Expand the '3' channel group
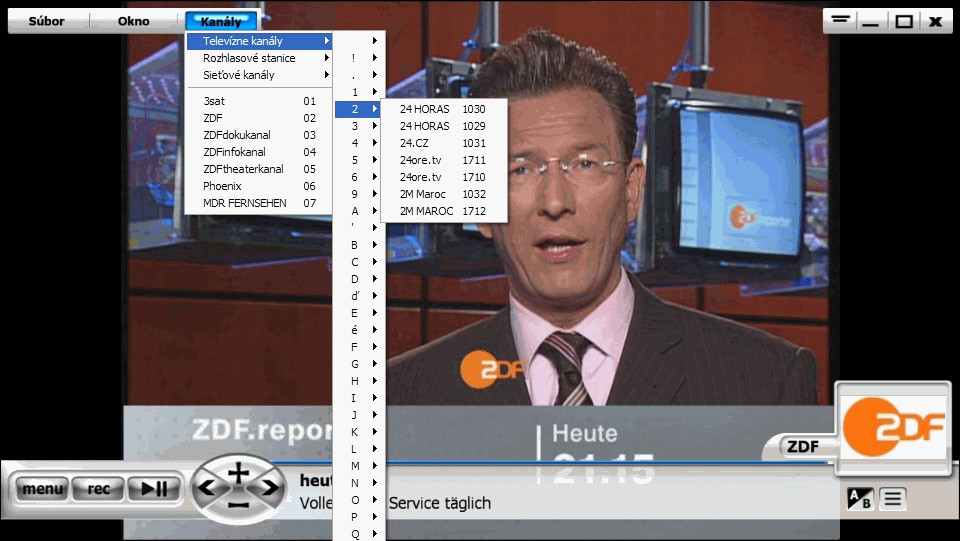Viewport: 960px width, 541px height. pyautogui.click(x=359, y=126)
